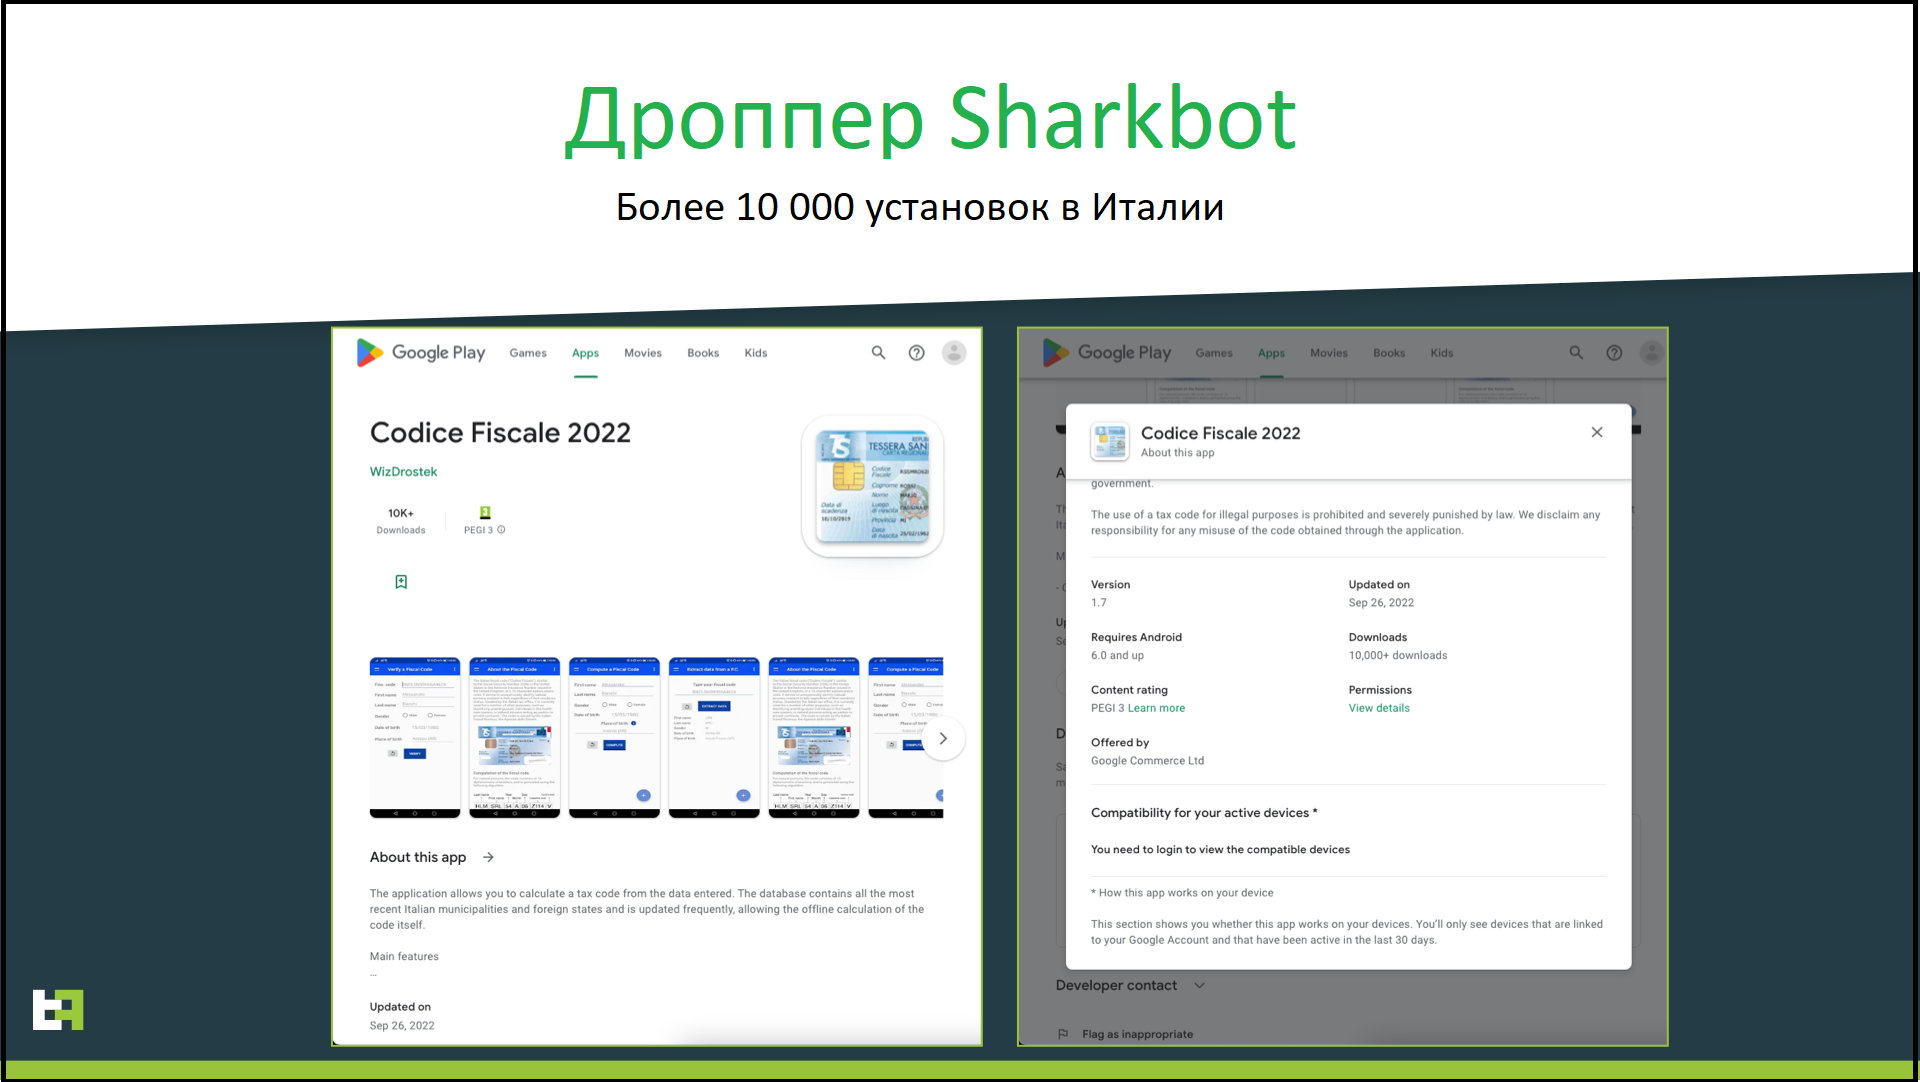Click the help icon in left Google Play header
1920x1082 pixels.
916,353
